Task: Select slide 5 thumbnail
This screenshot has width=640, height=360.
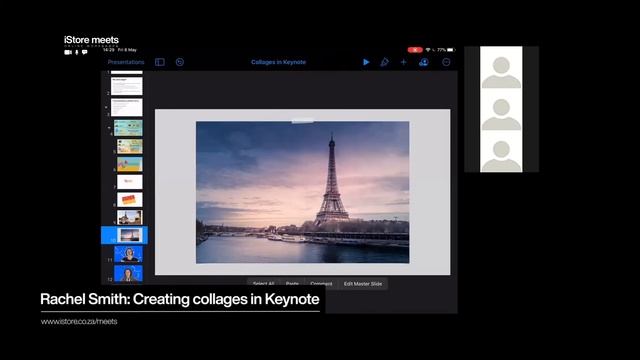Action: pyautogui.click(x=130, y=146)
